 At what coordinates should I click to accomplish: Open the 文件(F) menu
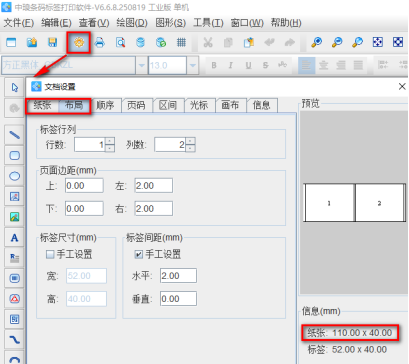coord(19,23)
